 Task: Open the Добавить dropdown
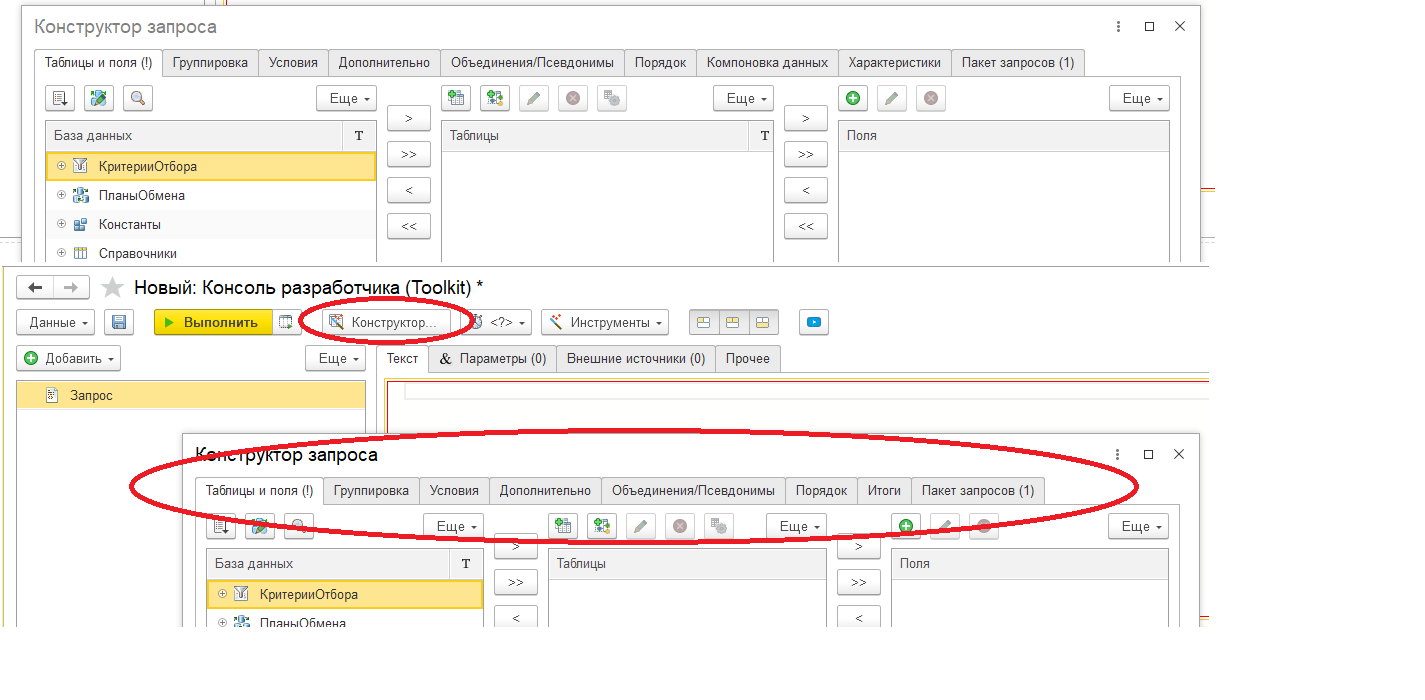pos(69,358)
